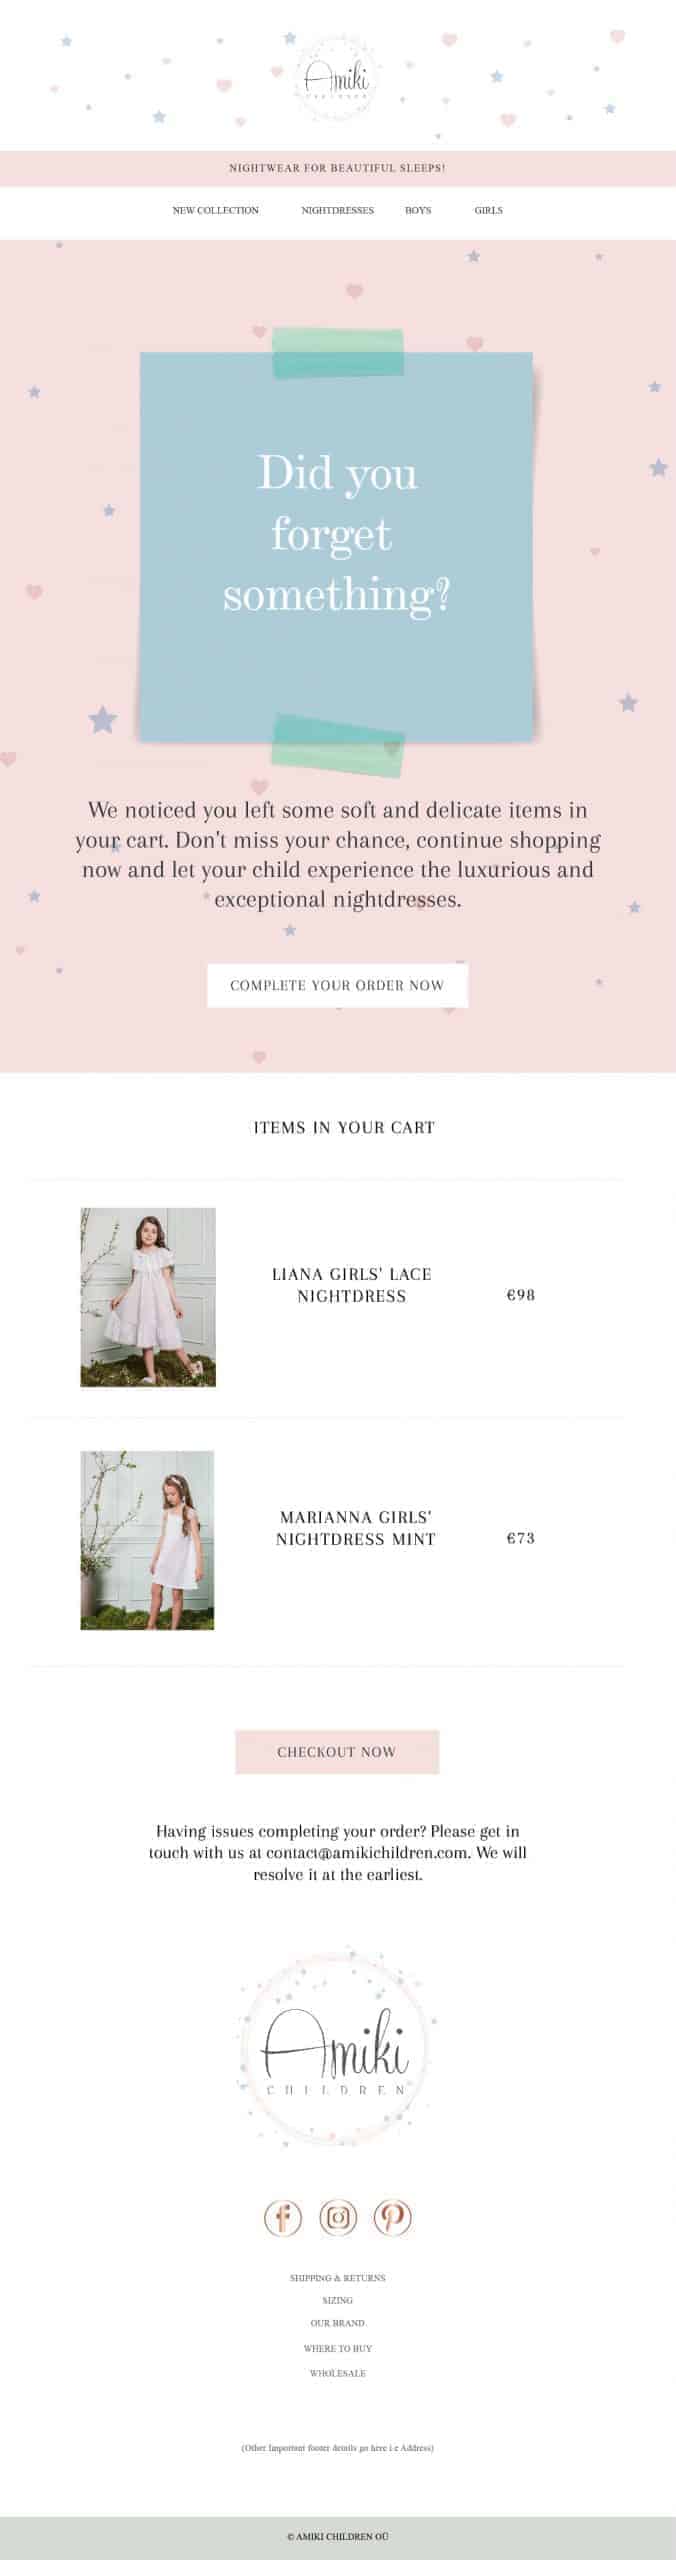The image size is (676, 2560).
Task: Open the Nightdresses menu item
Action: pyautogui.click(x=338, y=210)
